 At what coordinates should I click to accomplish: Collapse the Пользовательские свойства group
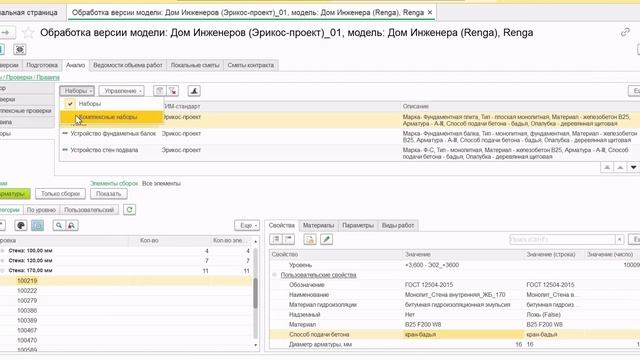[274, 275]
